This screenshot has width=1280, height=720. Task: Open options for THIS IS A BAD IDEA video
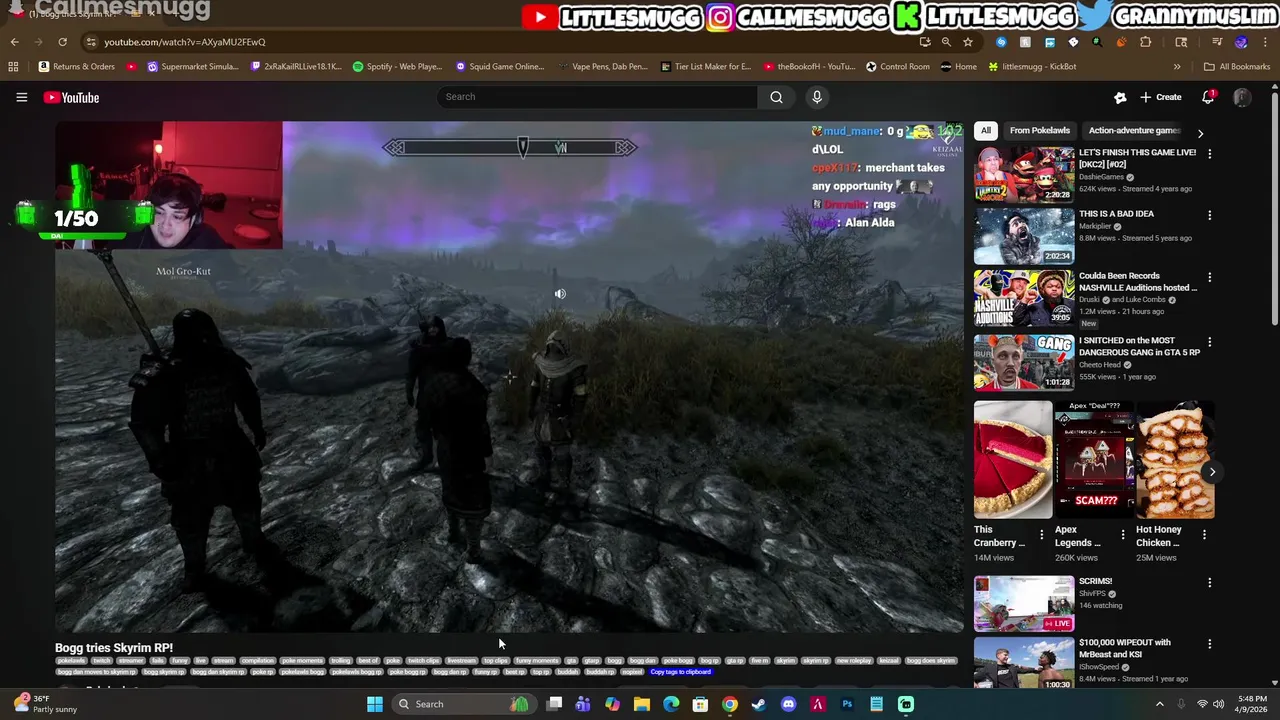pyautogui.click(x=1209, y=215)
